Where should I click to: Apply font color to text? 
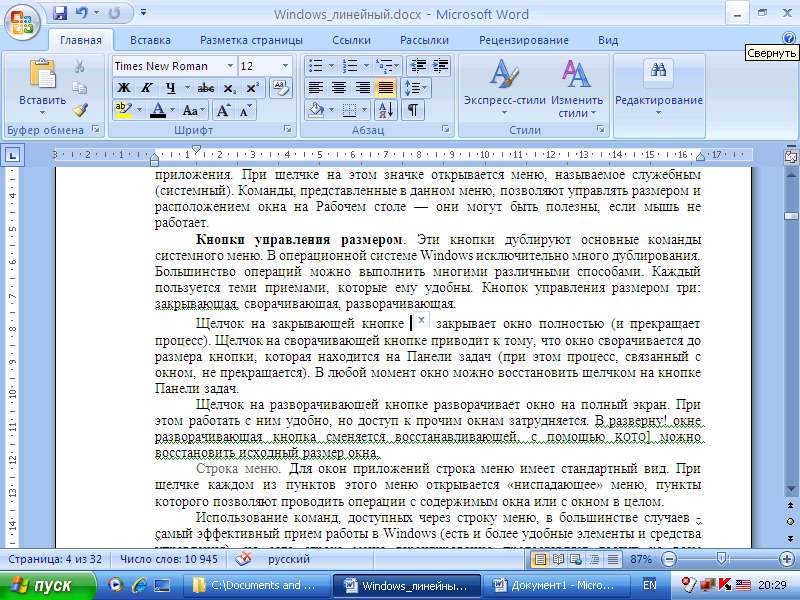(x=158, y=110)
